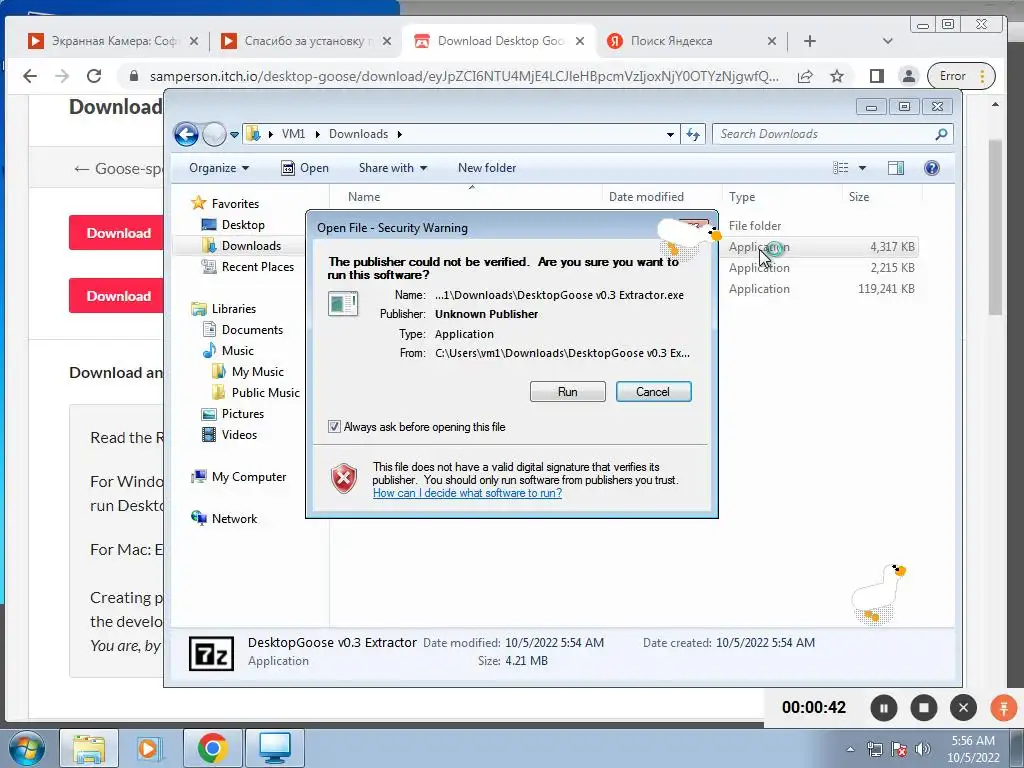Click Run in the Security Warning dialog
The height and width of the screenshot is (768, 1024).
(568, 392)
